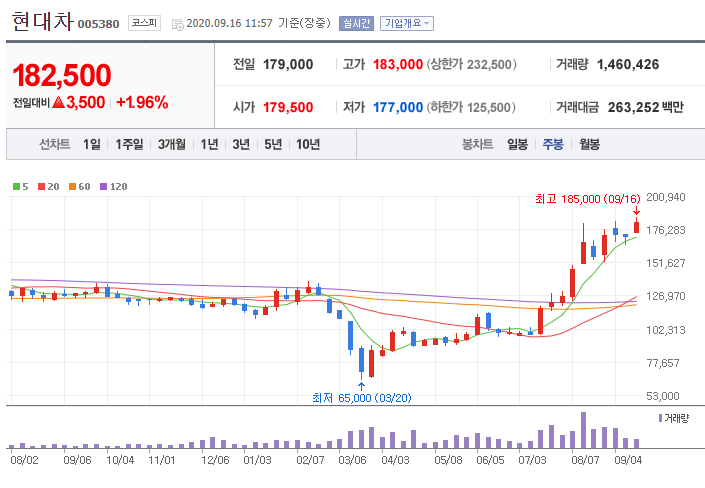Viewport: 705px width, 488px height.
Task: Click the 08/02 date axis label
Action: [24, 460]
